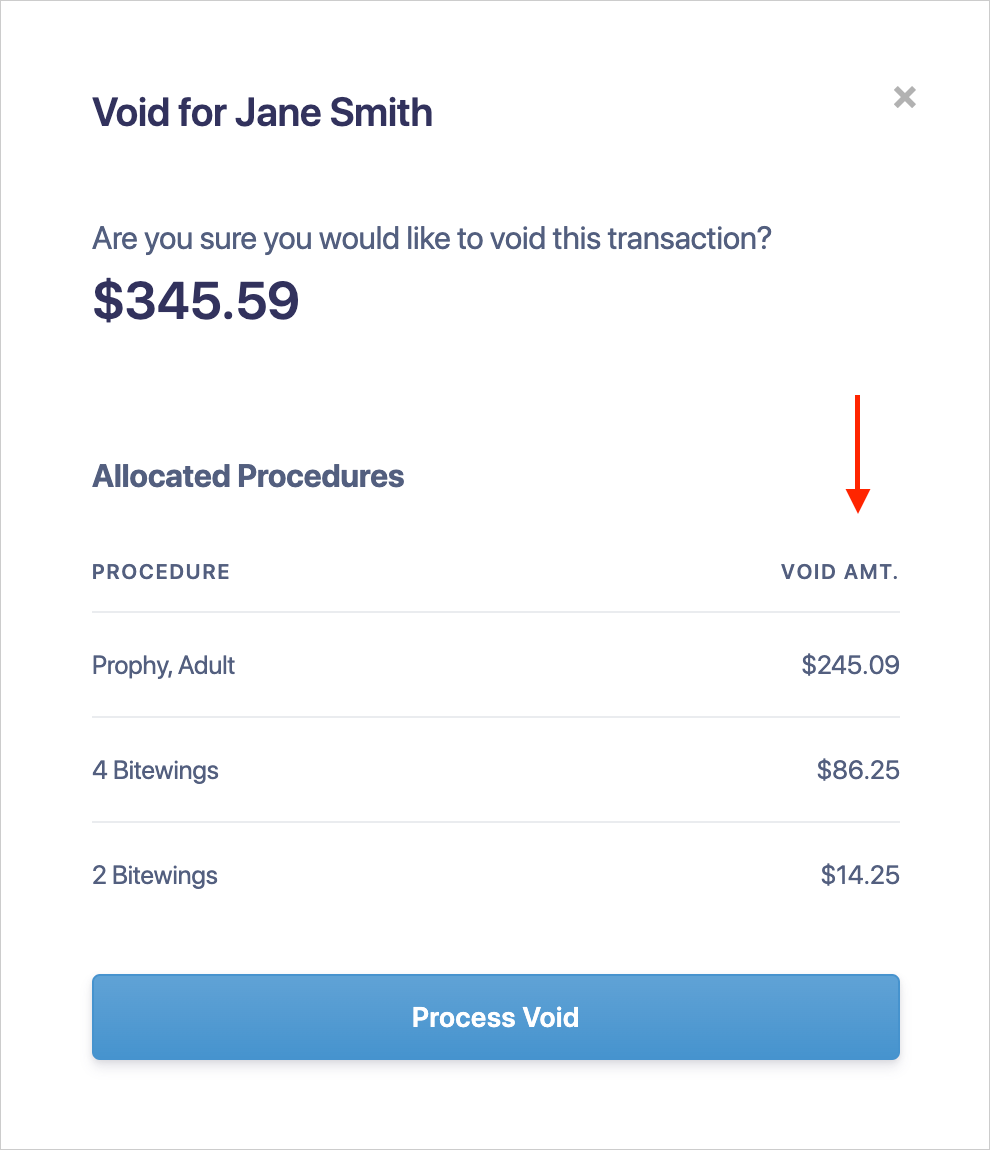Select the 4 Bitewings procedure row
Viewport: 990px width, 1150px height.
coord(496,769)
